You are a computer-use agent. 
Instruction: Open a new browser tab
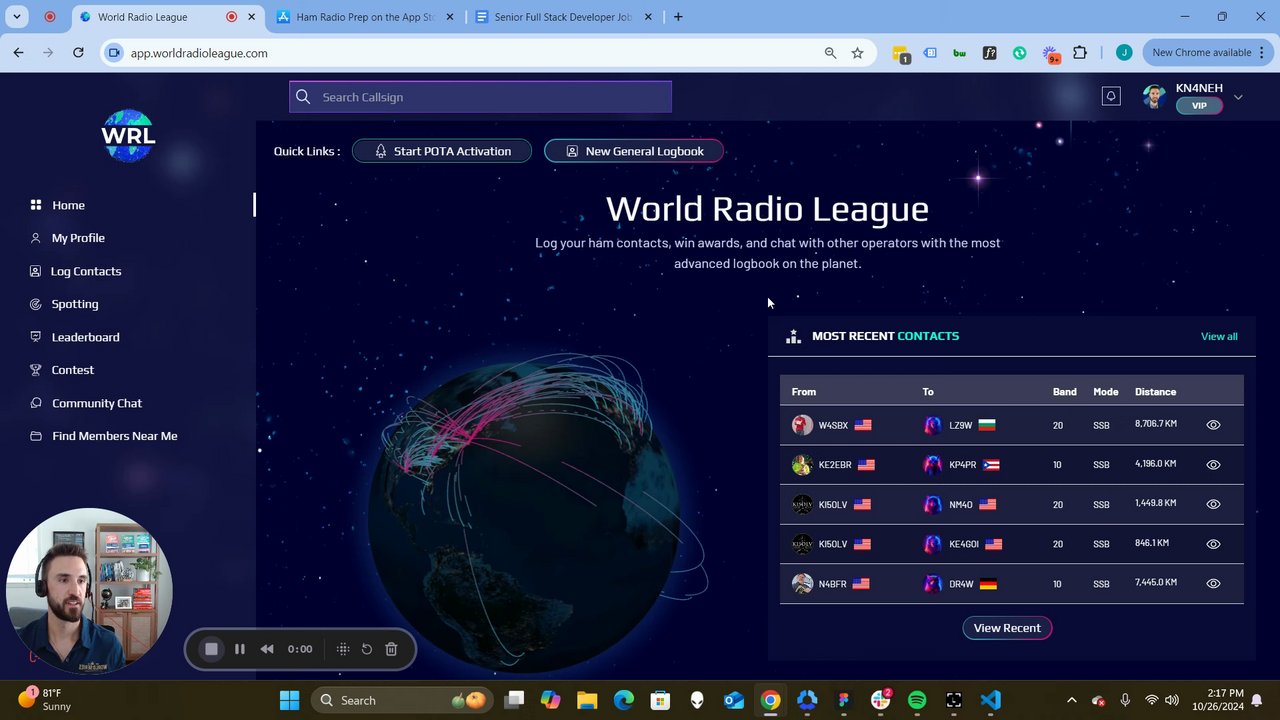click(678, 17)
